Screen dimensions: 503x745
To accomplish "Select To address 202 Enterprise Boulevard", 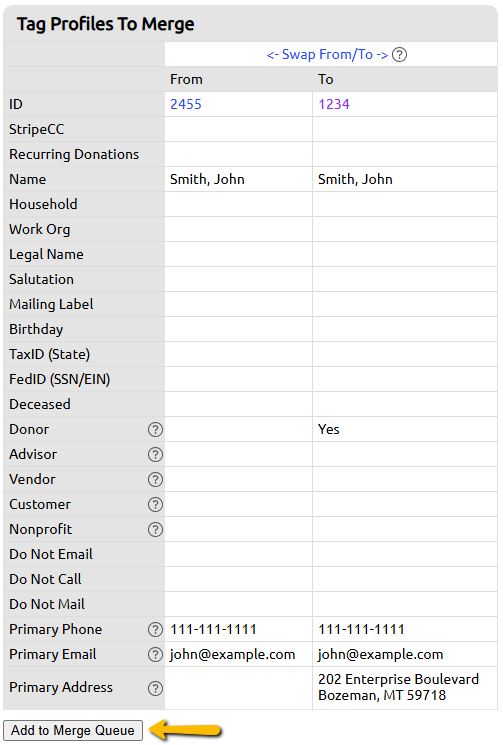I will (399, 679).
